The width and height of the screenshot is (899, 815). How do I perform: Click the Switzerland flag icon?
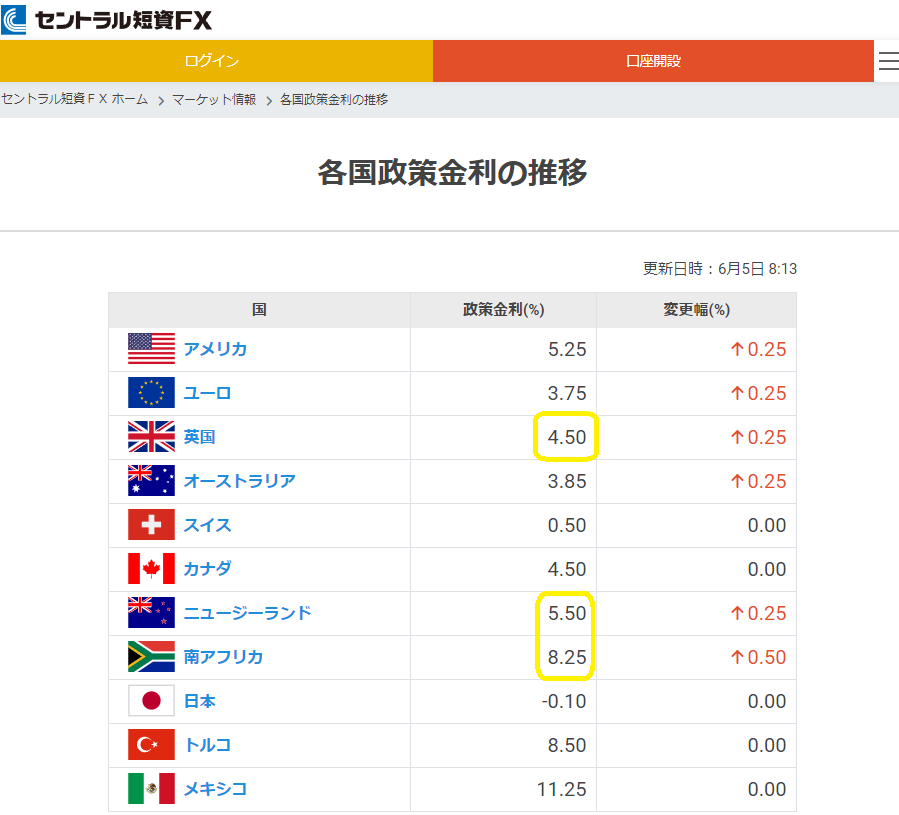(x=151, y=525)
